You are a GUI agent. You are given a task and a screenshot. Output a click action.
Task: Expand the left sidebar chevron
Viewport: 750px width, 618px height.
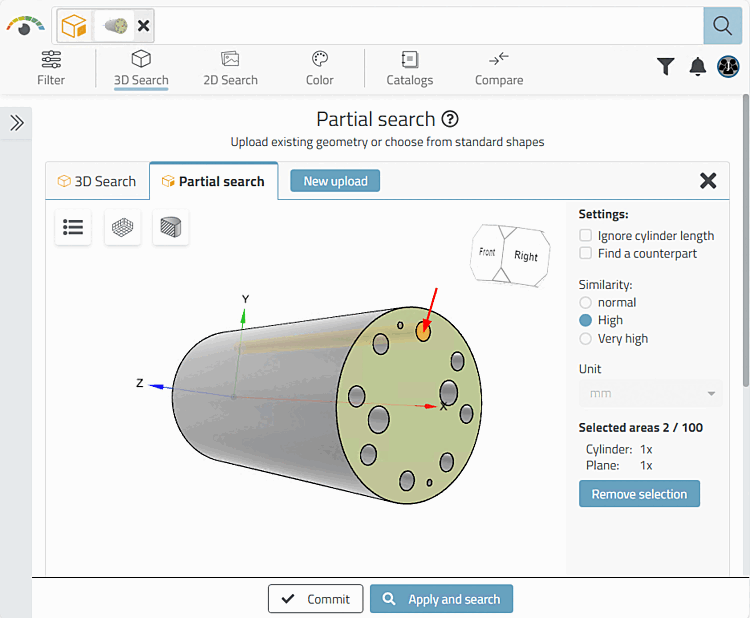pos(17,123)
